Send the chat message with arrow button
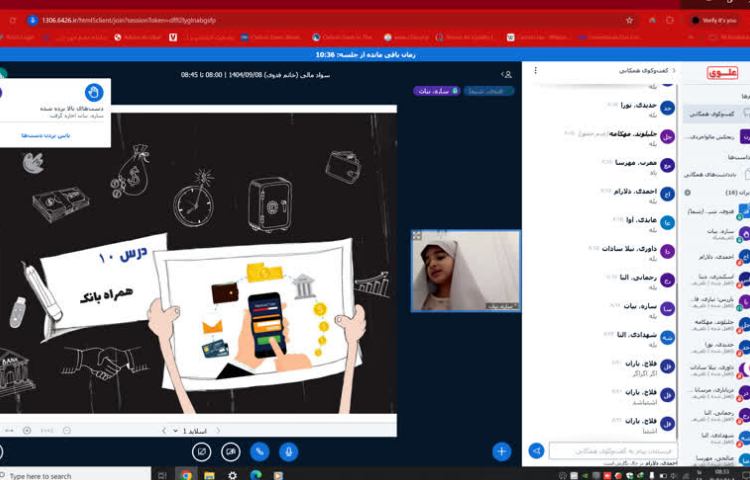This screenshot has height=480, width=750. coord(536,451)
